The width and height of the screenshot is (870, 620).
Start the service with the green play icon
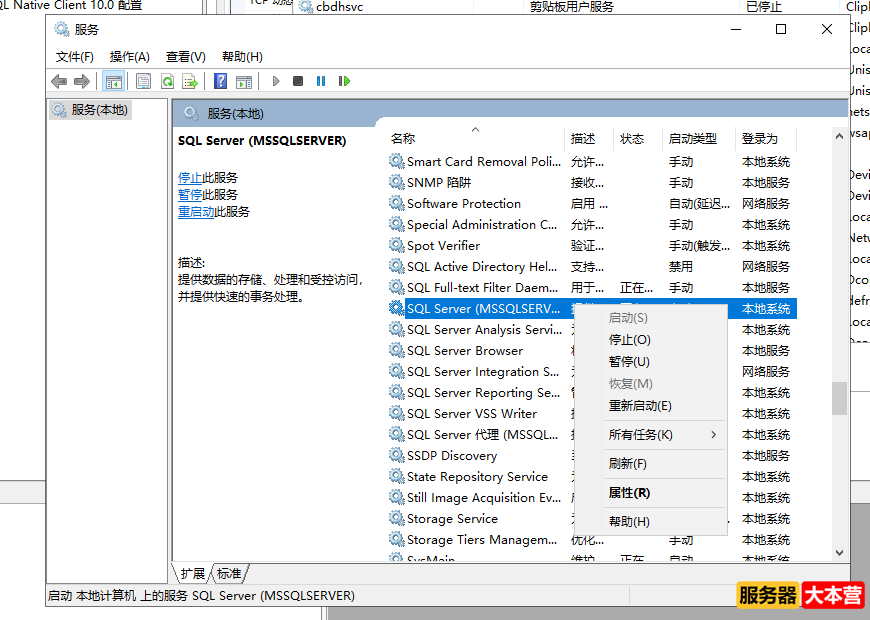pyautogui.click(x=275, y=81)
